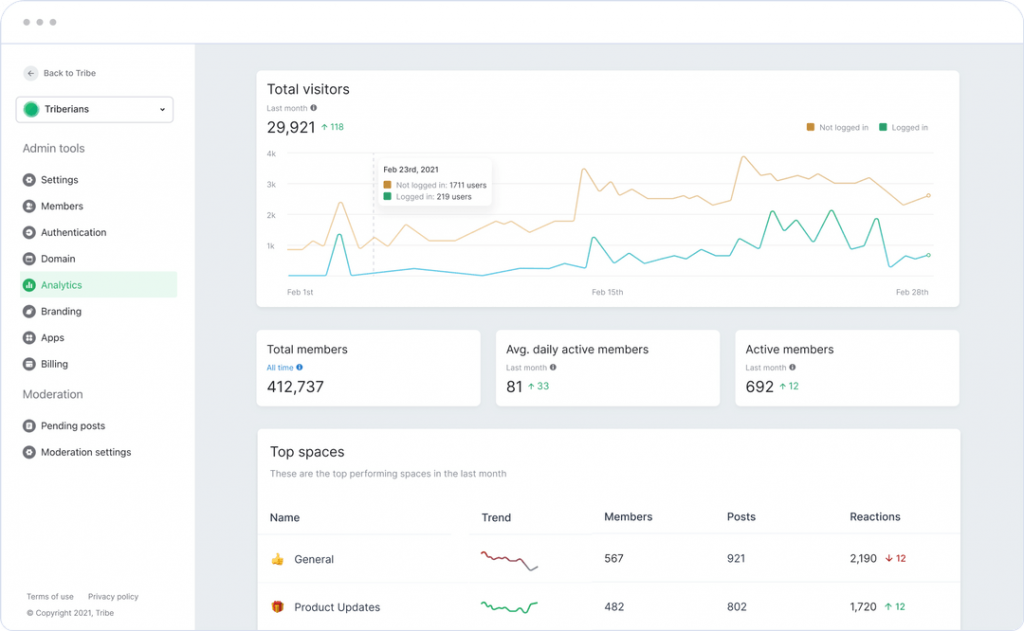Click the Domain icon in sidebar
Viewport: 1024px width, 631px height.
pos(30,259)
